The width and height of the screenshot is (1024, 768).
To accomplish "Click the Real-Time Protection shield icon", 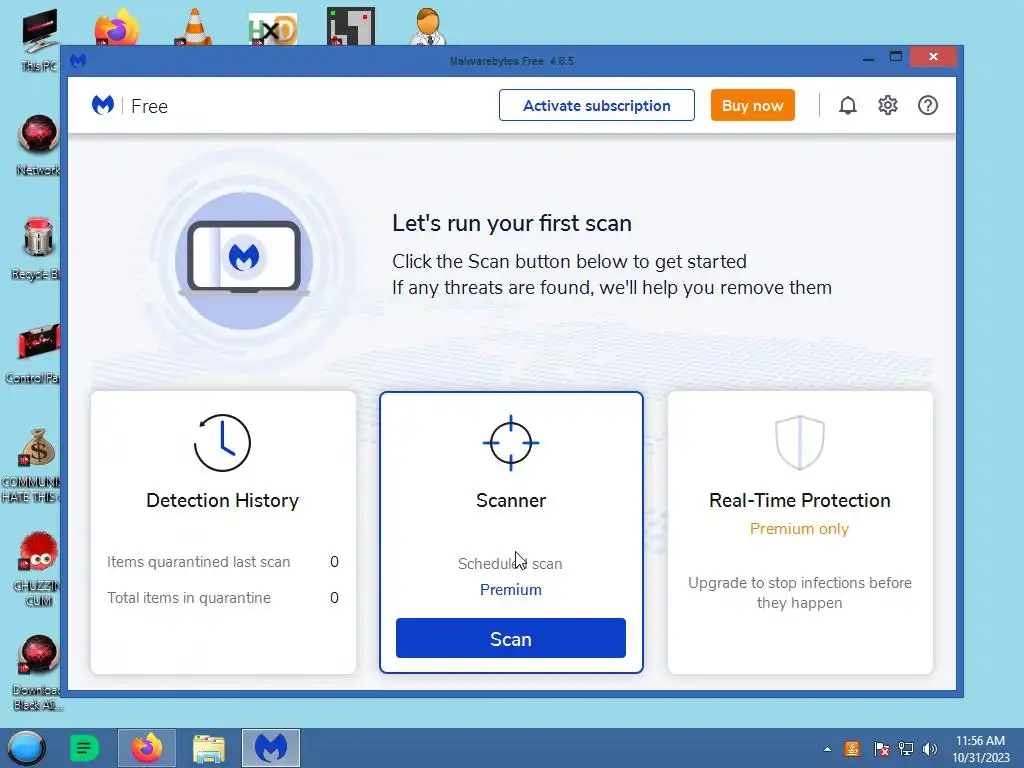I will pyautogui.click(x=799, y=443).
